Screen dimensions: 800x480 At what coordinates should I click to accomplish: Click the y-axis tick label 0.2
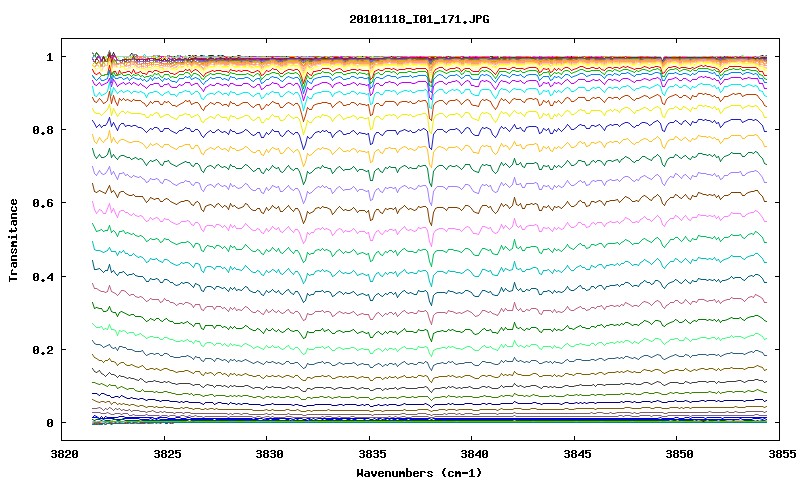click(42, 350)
